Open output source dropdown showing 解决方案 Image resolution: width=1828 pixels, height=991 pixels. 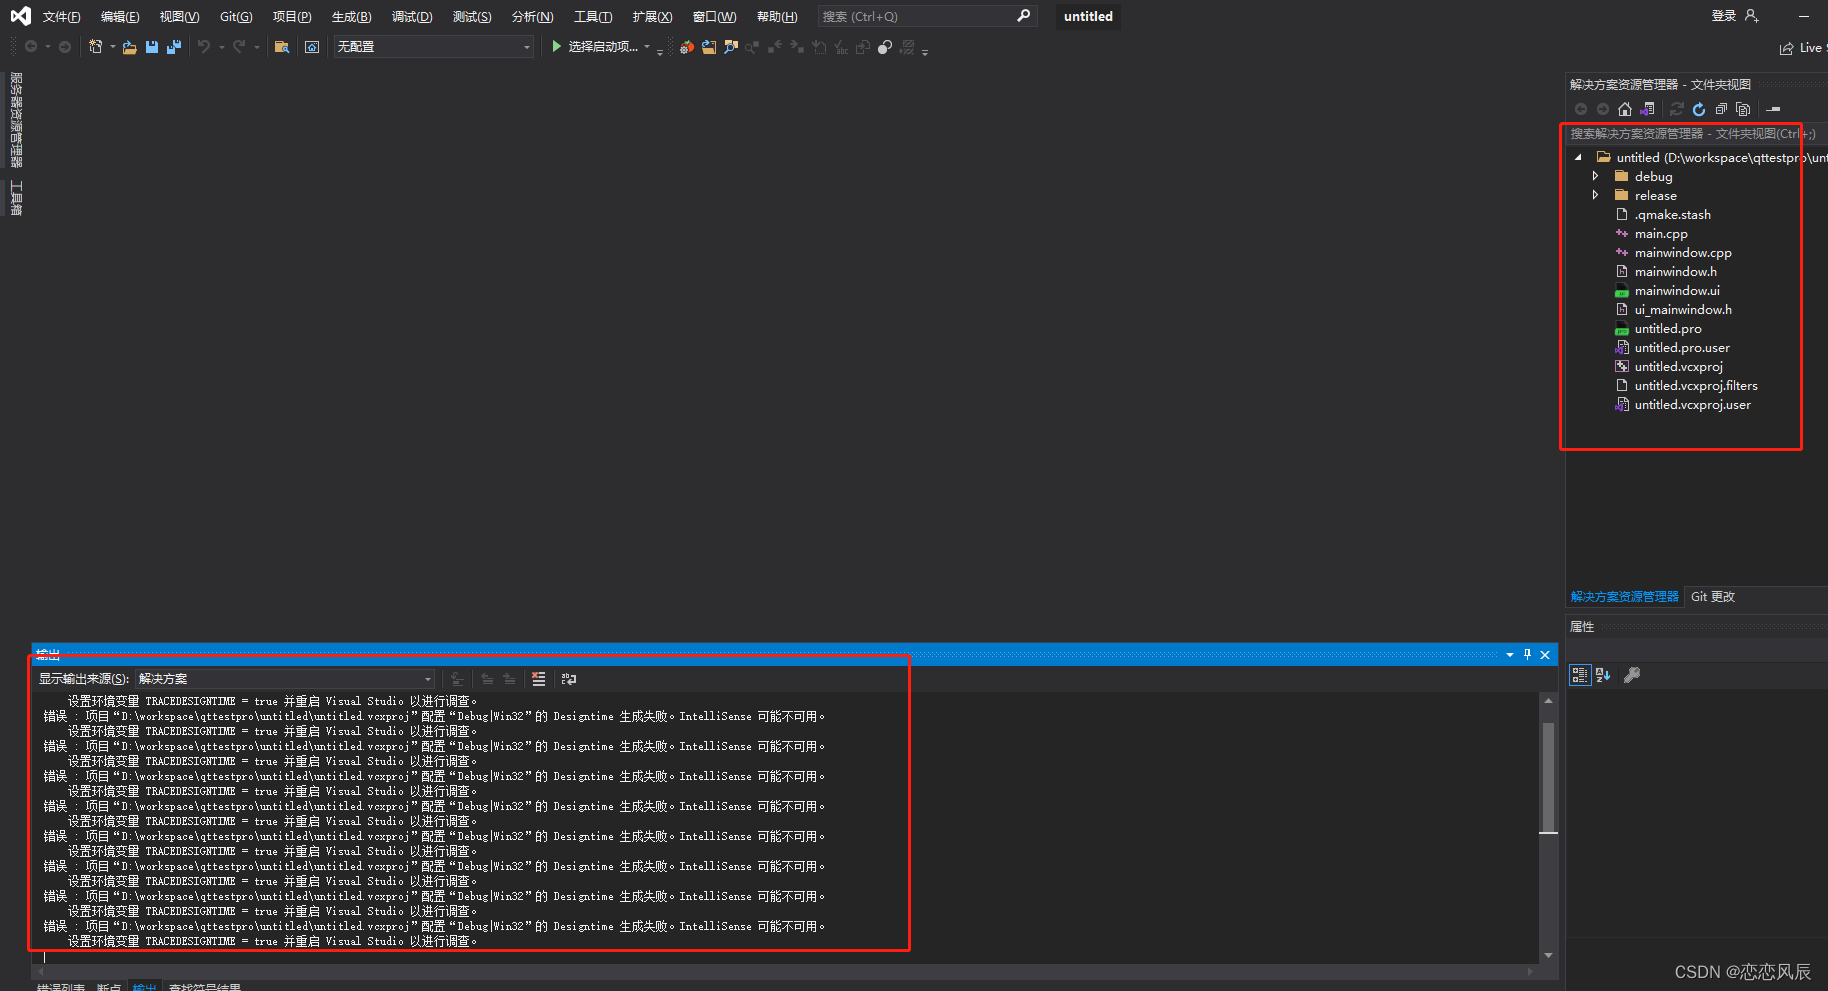pos(285,679)
